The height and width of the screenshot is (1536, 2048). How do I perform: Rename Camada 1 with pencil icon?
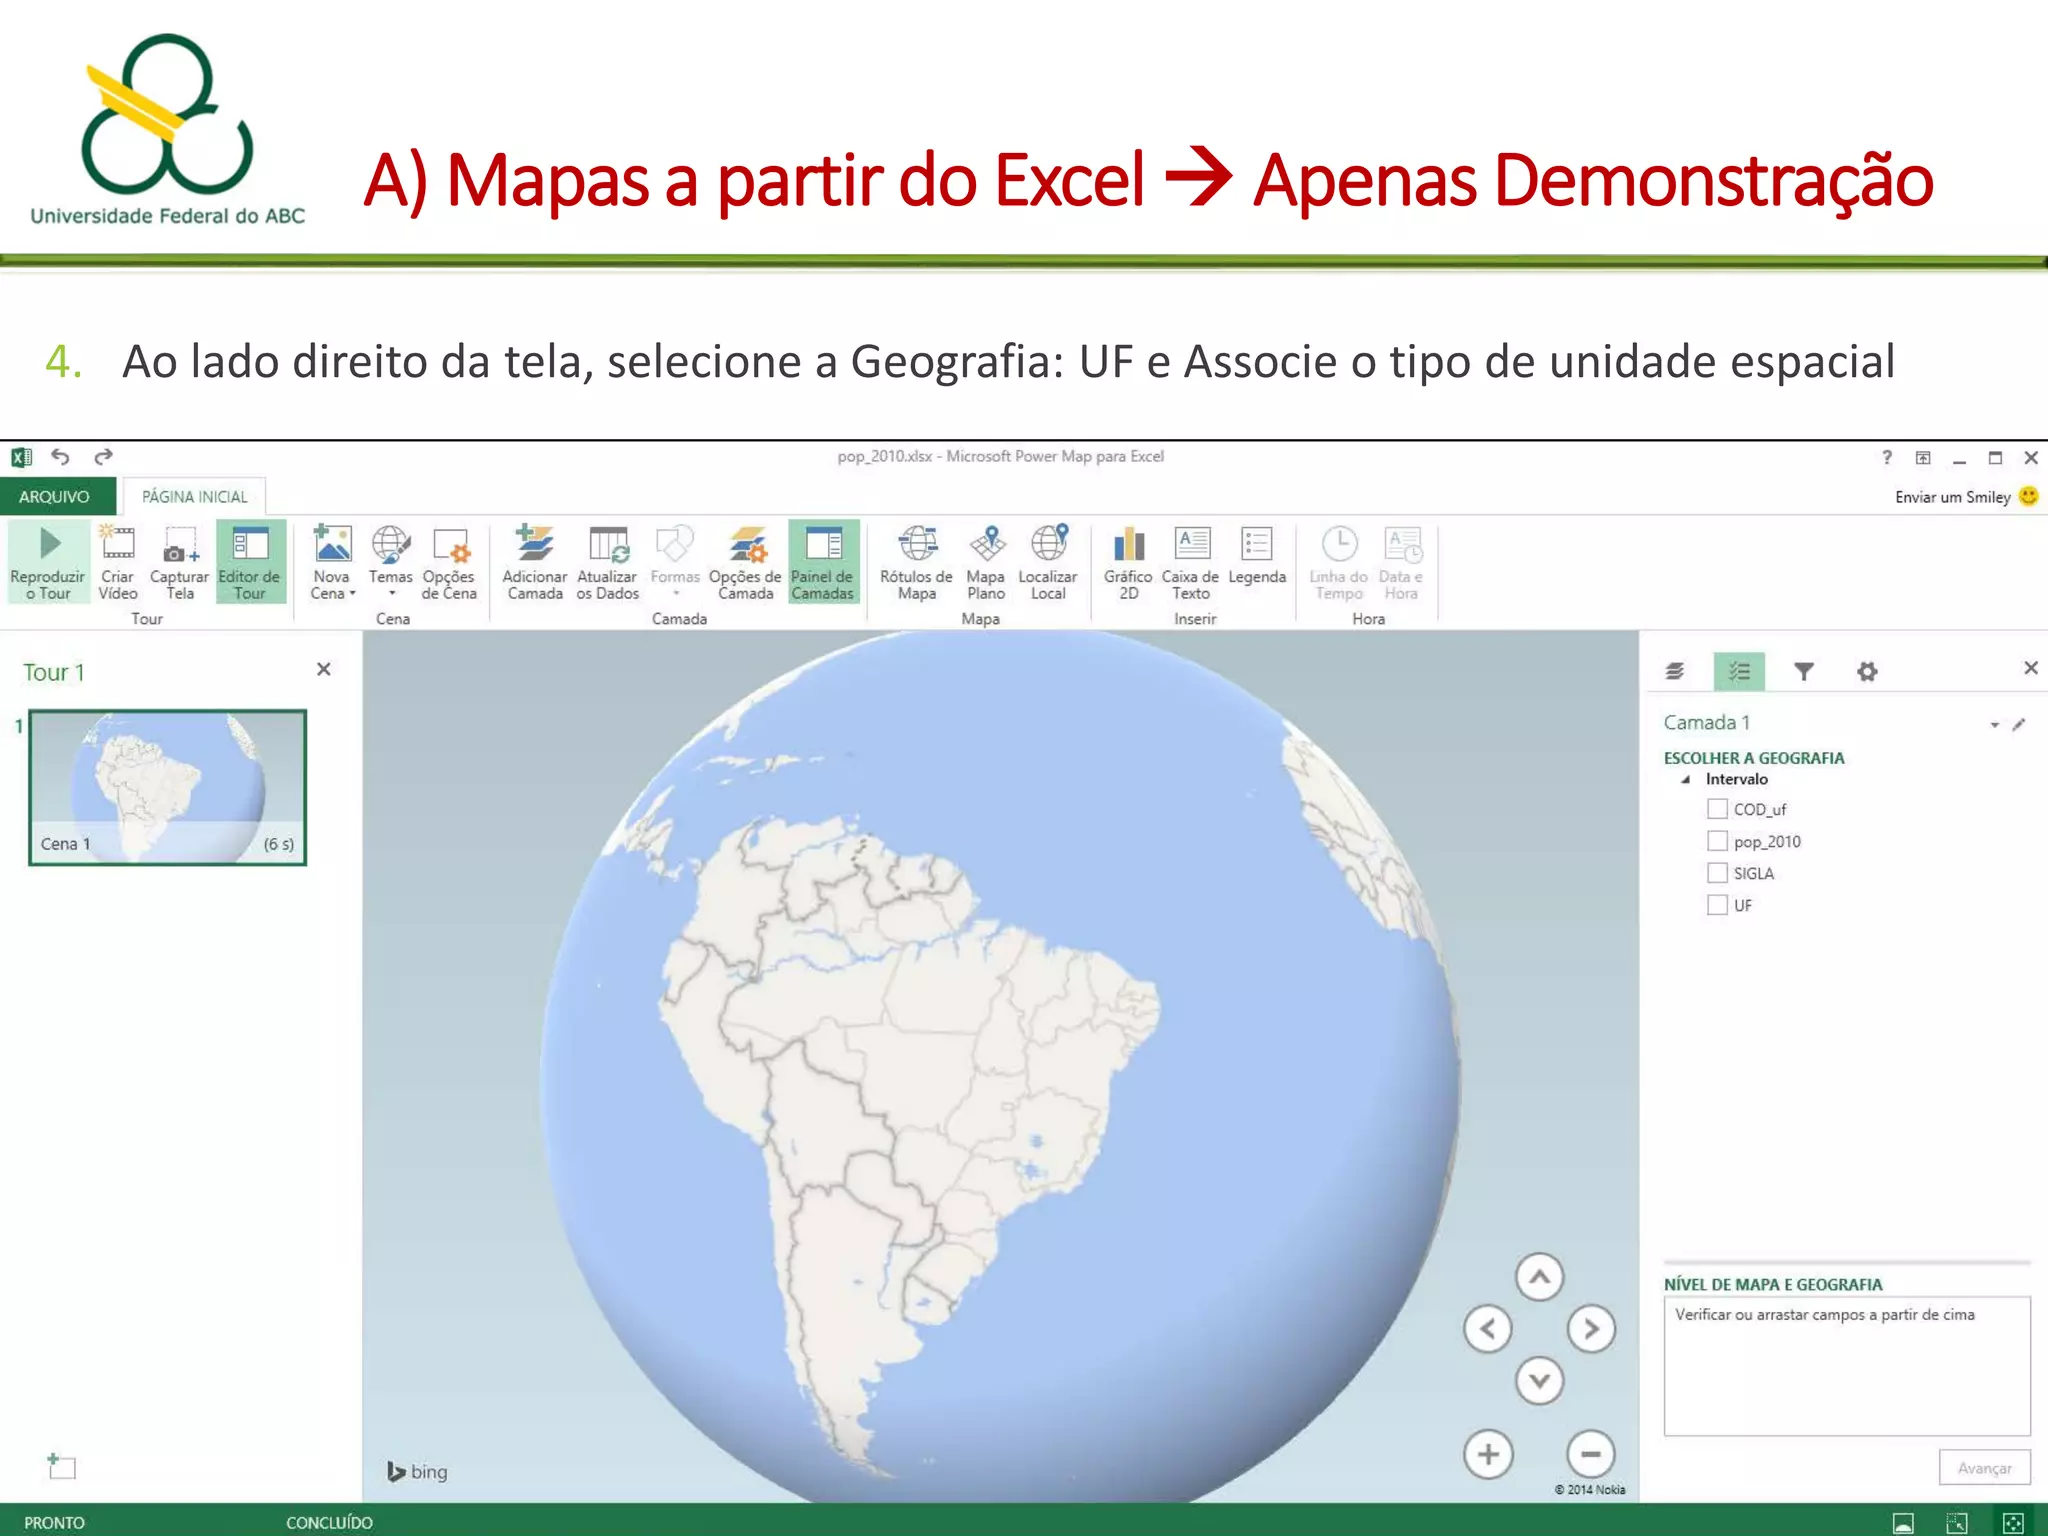(2019, 724)
